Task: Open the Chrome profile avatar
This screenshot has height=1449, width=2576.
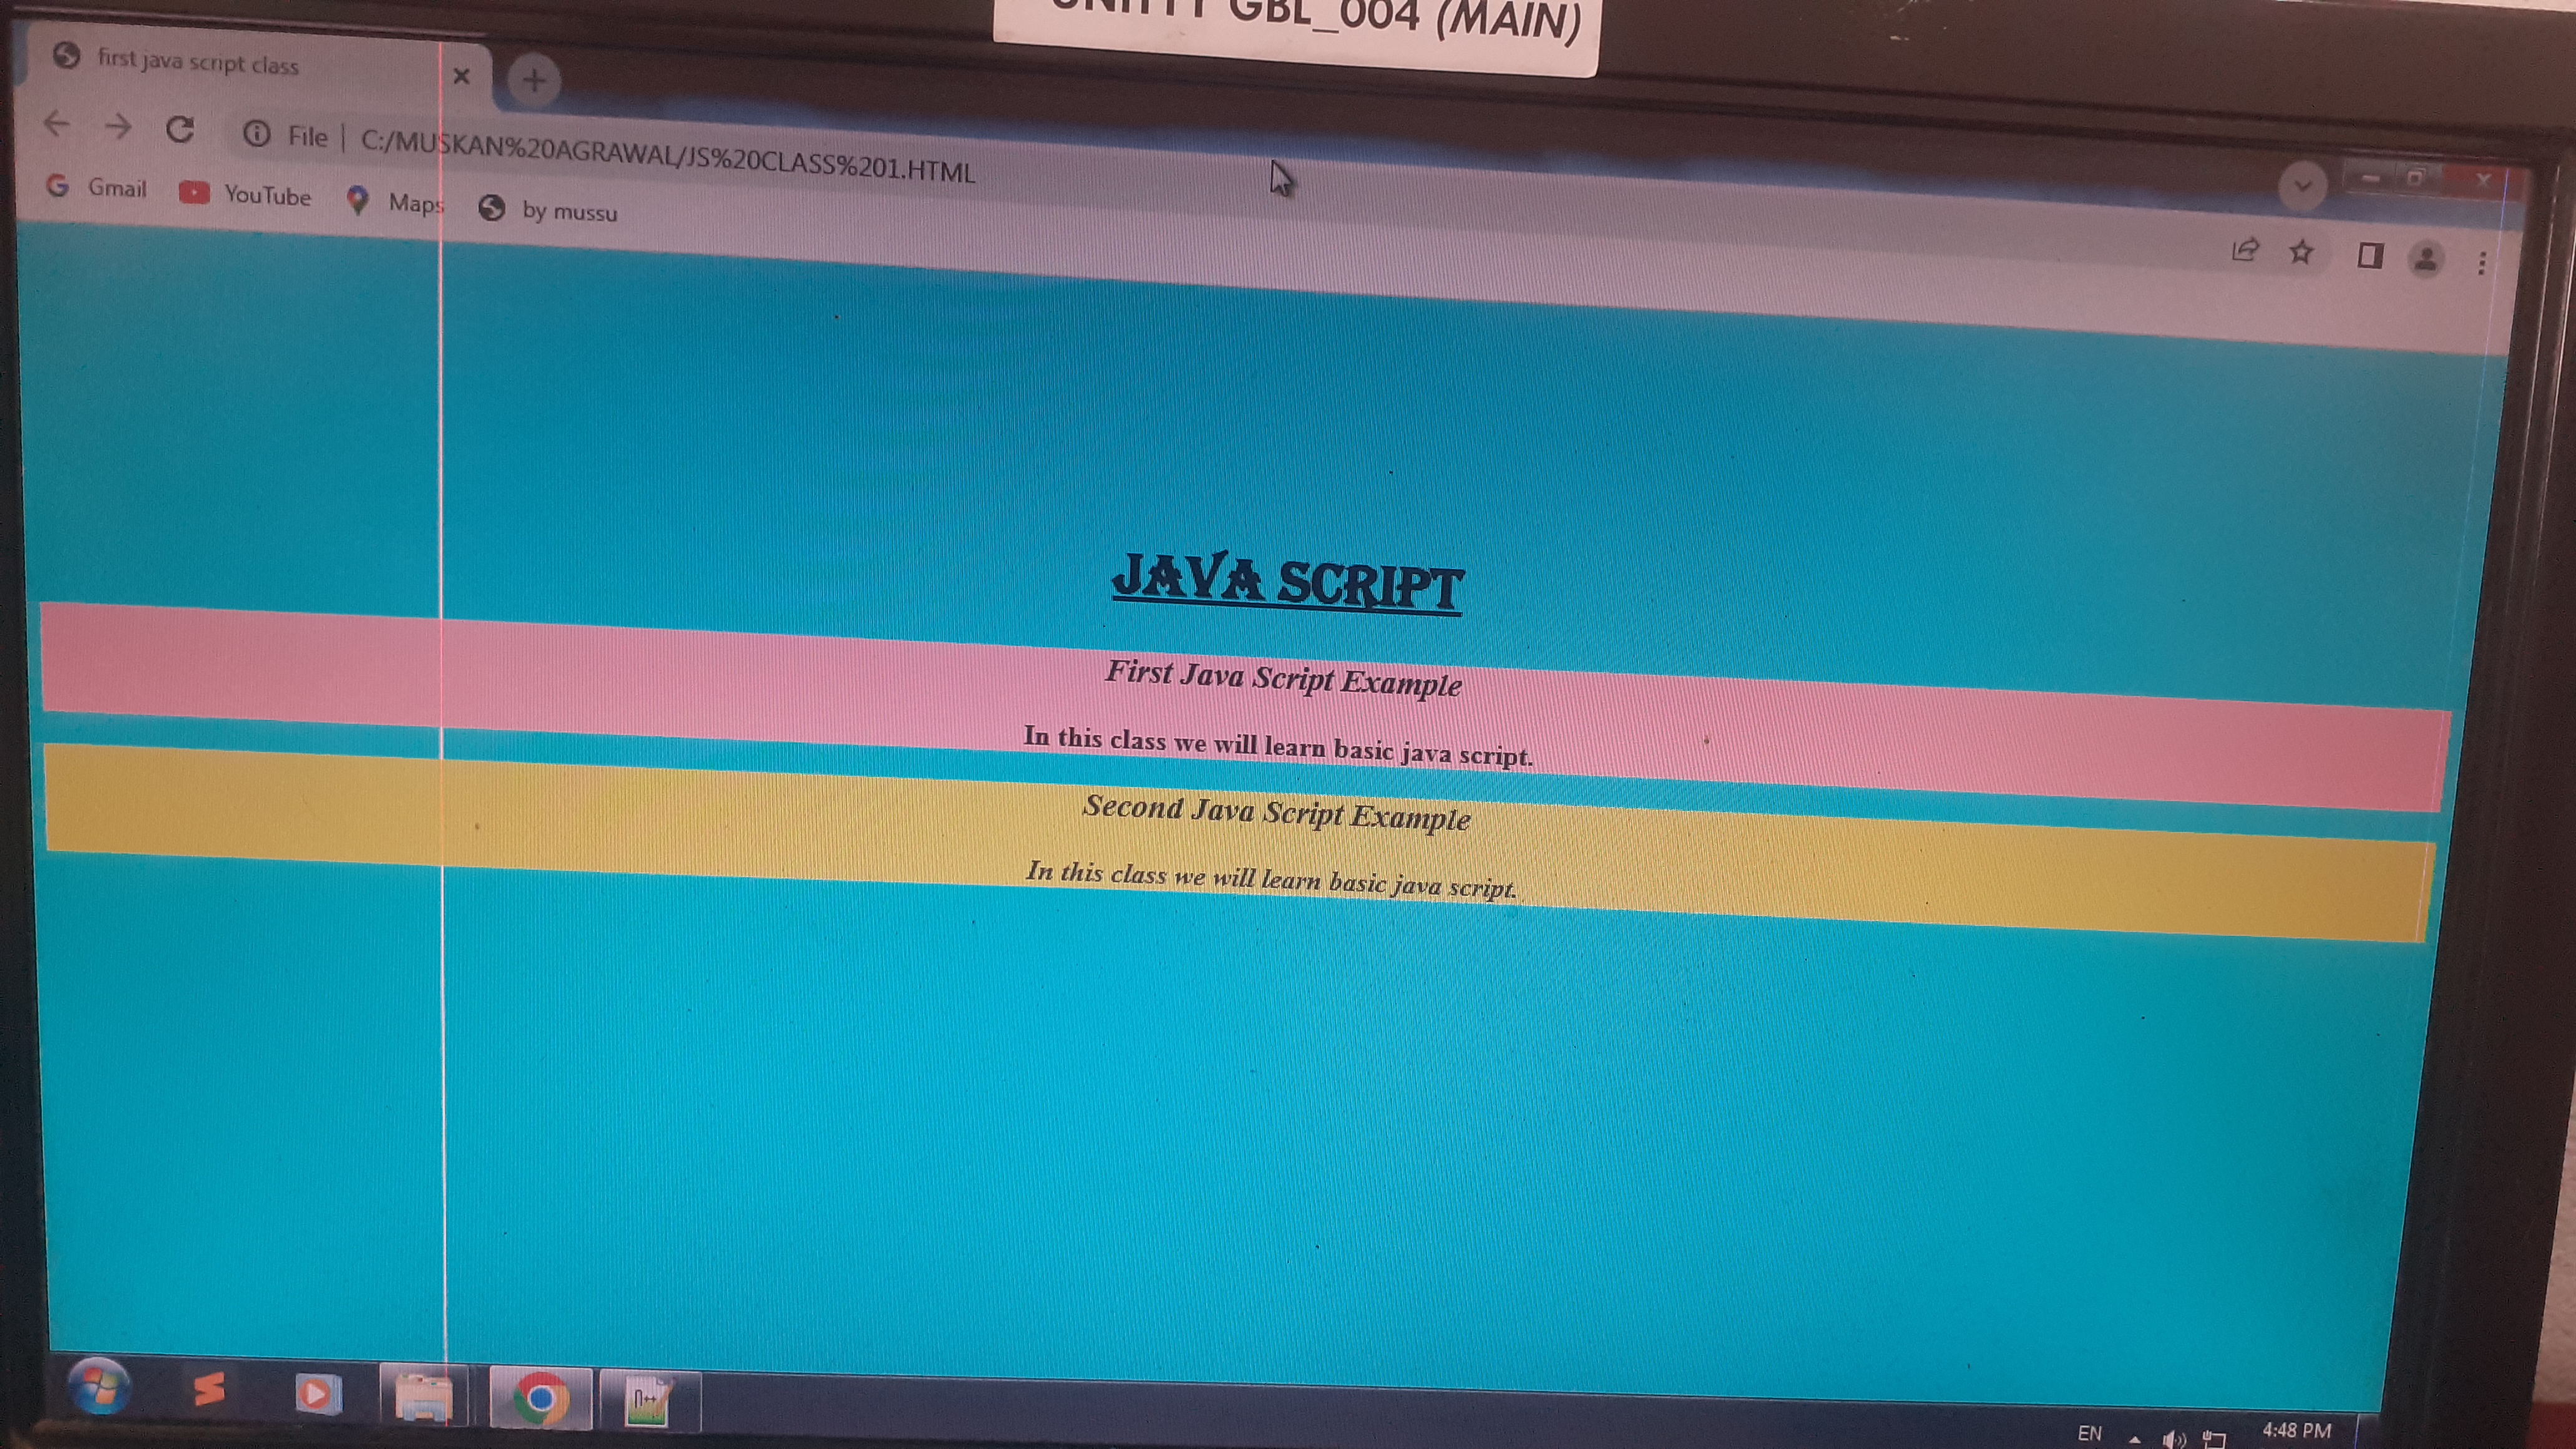Action: pyautogui.click(x=2425, y=259)
